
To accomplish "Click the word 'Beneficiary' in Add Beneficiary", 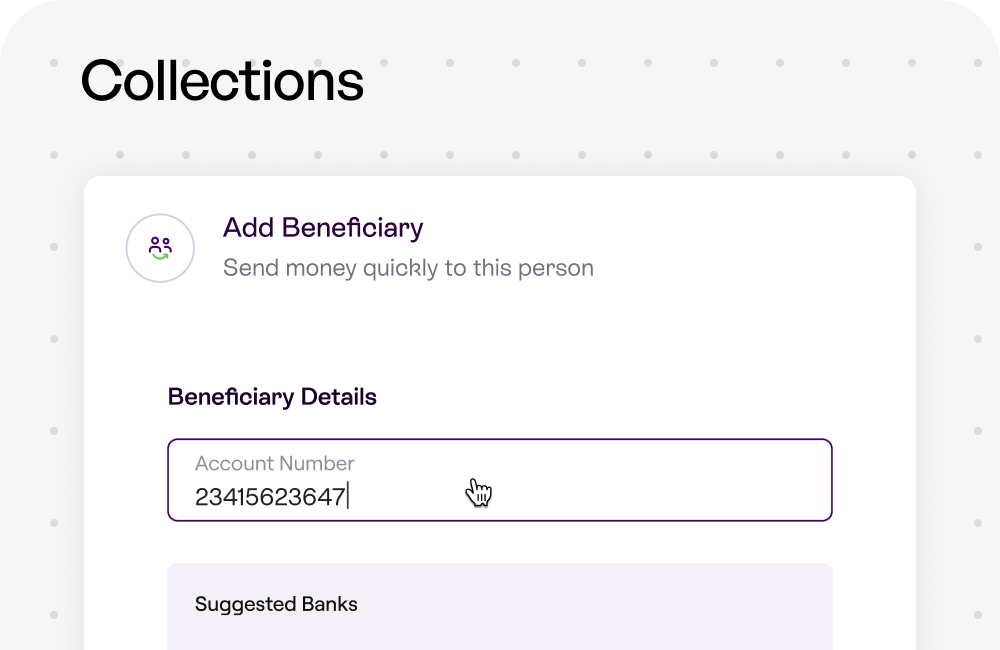I will tap(353, 228).
